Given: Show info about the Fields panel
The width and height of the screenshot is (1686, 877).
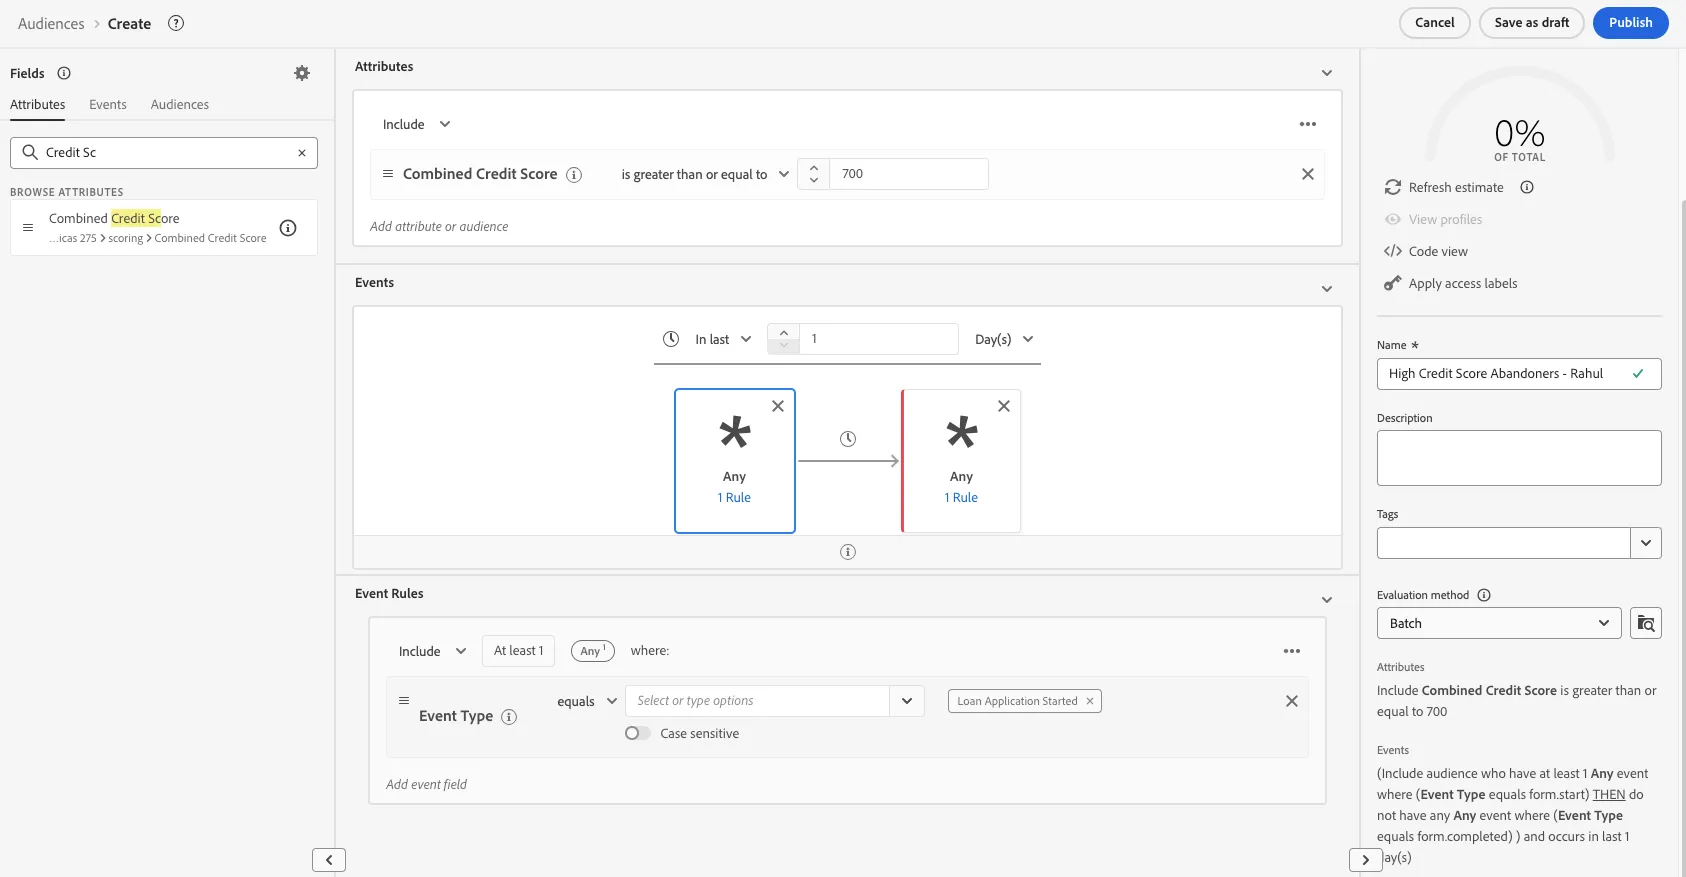Looking at the screenshot, I should (x=64, y=73).
